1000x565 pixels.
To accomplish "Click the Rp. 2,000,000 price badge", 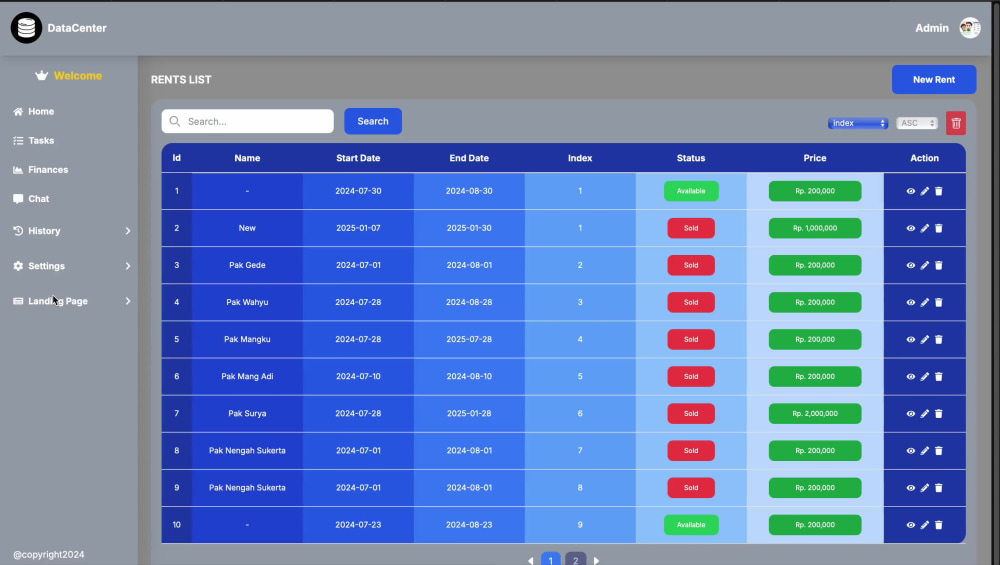I will tap(815, 414).
